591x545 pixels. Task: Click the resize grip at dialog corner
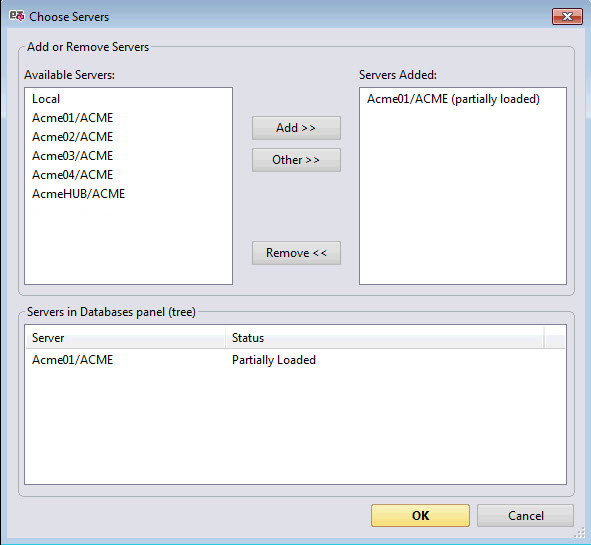[579, 533]
